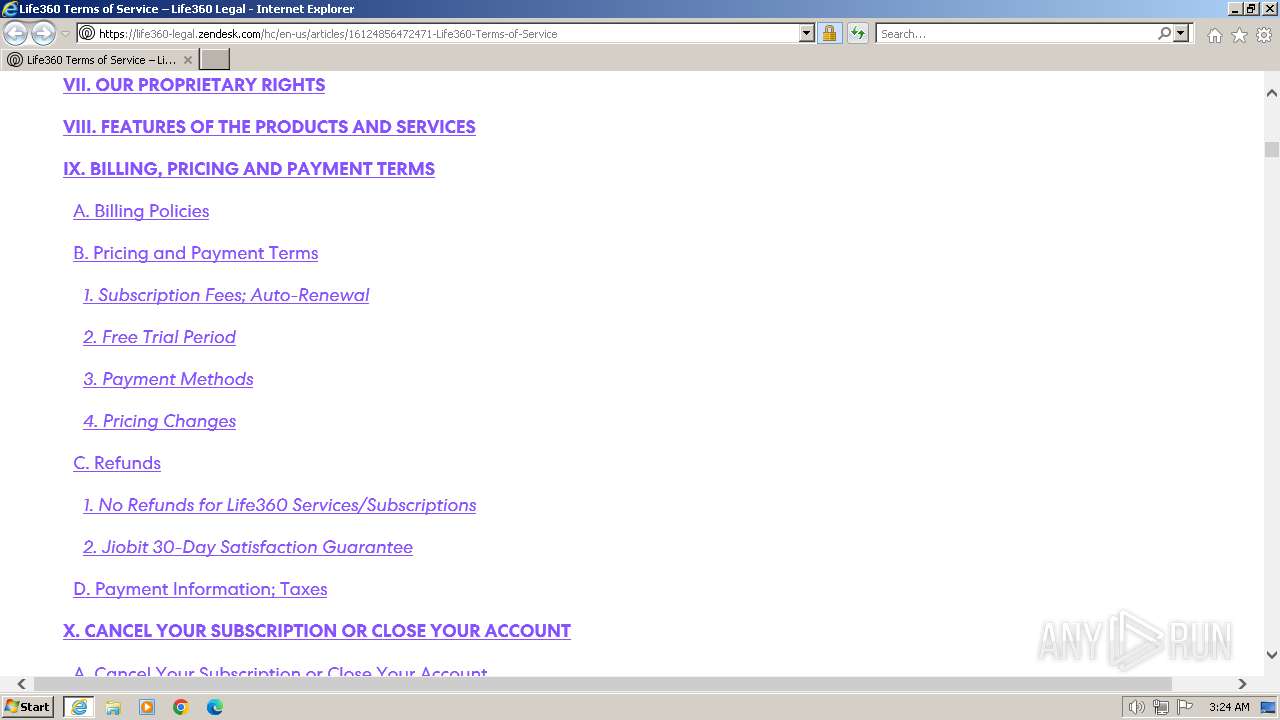Expand the address bar autocomplete dropdown
The image size is (1280, 720).
pos(807,33)
